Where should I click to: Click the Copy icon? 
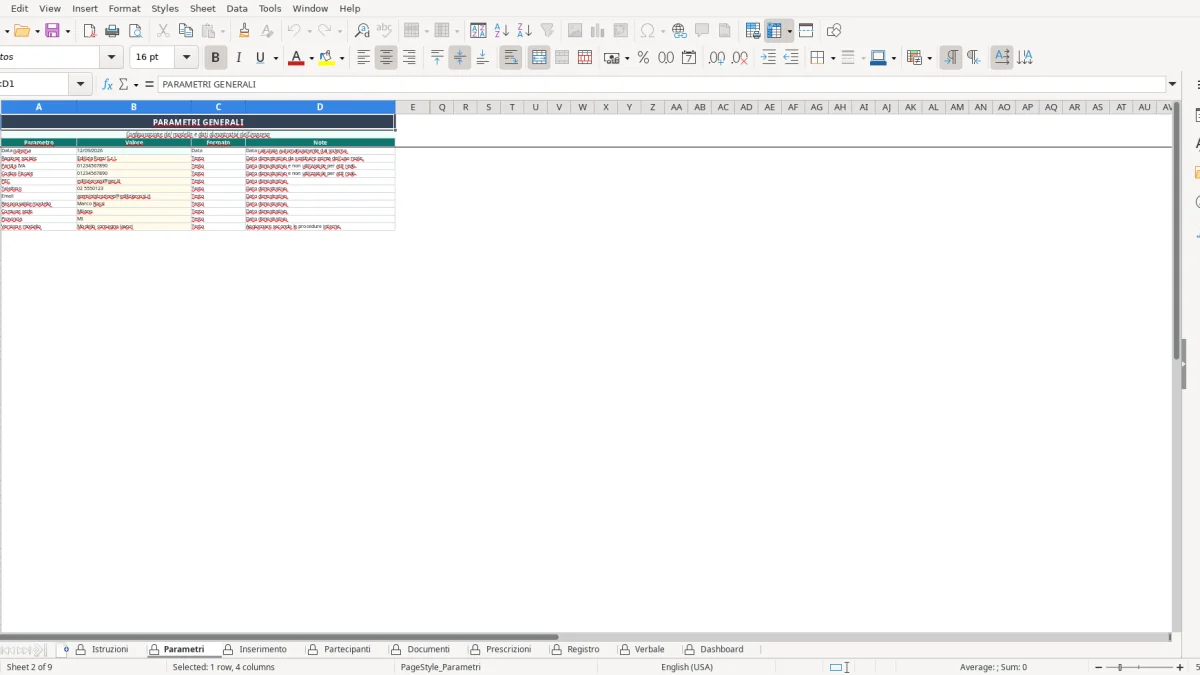tap(186, 31)
